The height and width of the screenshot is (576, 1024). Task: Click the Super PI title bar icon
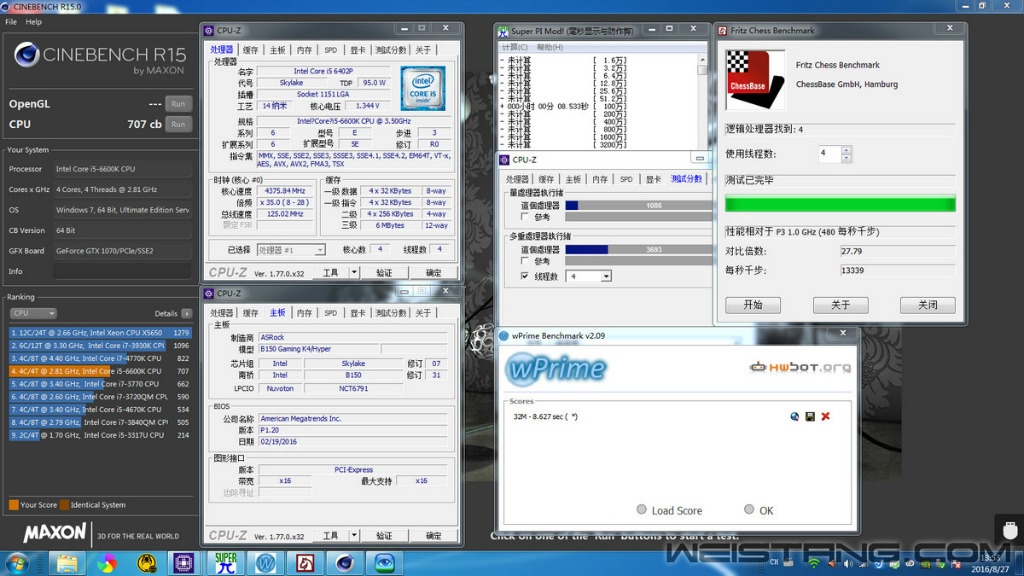(503, 31)
